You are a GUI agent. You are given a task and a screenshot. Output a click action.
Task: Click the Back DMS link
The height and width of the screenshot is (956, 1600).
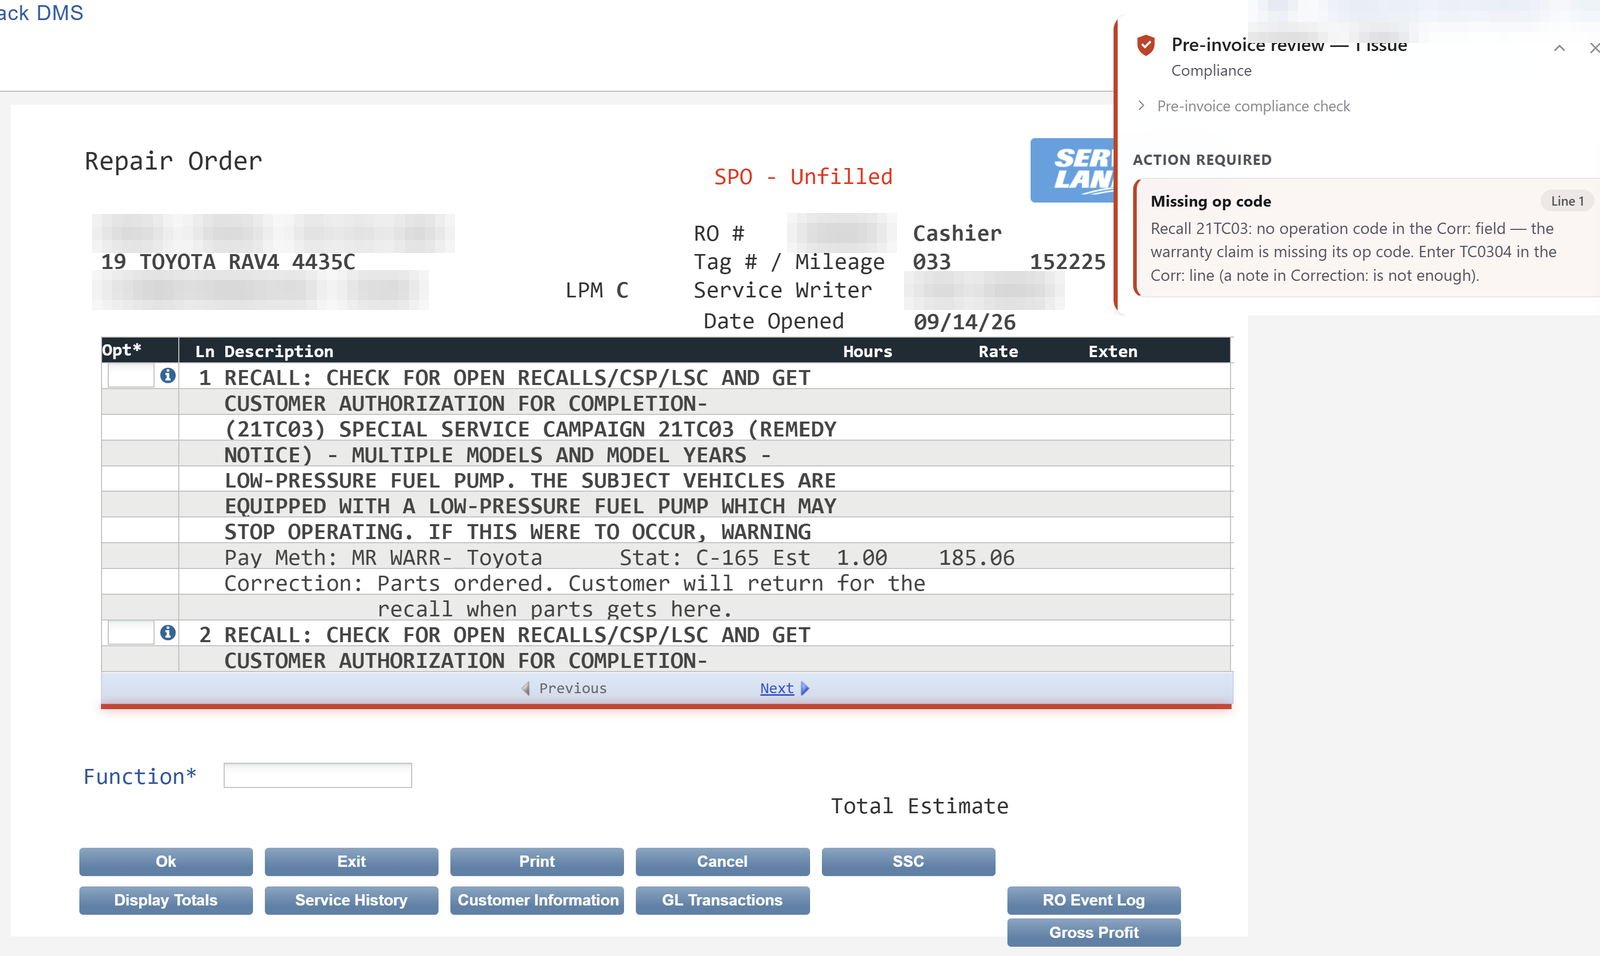click(40, 13)
